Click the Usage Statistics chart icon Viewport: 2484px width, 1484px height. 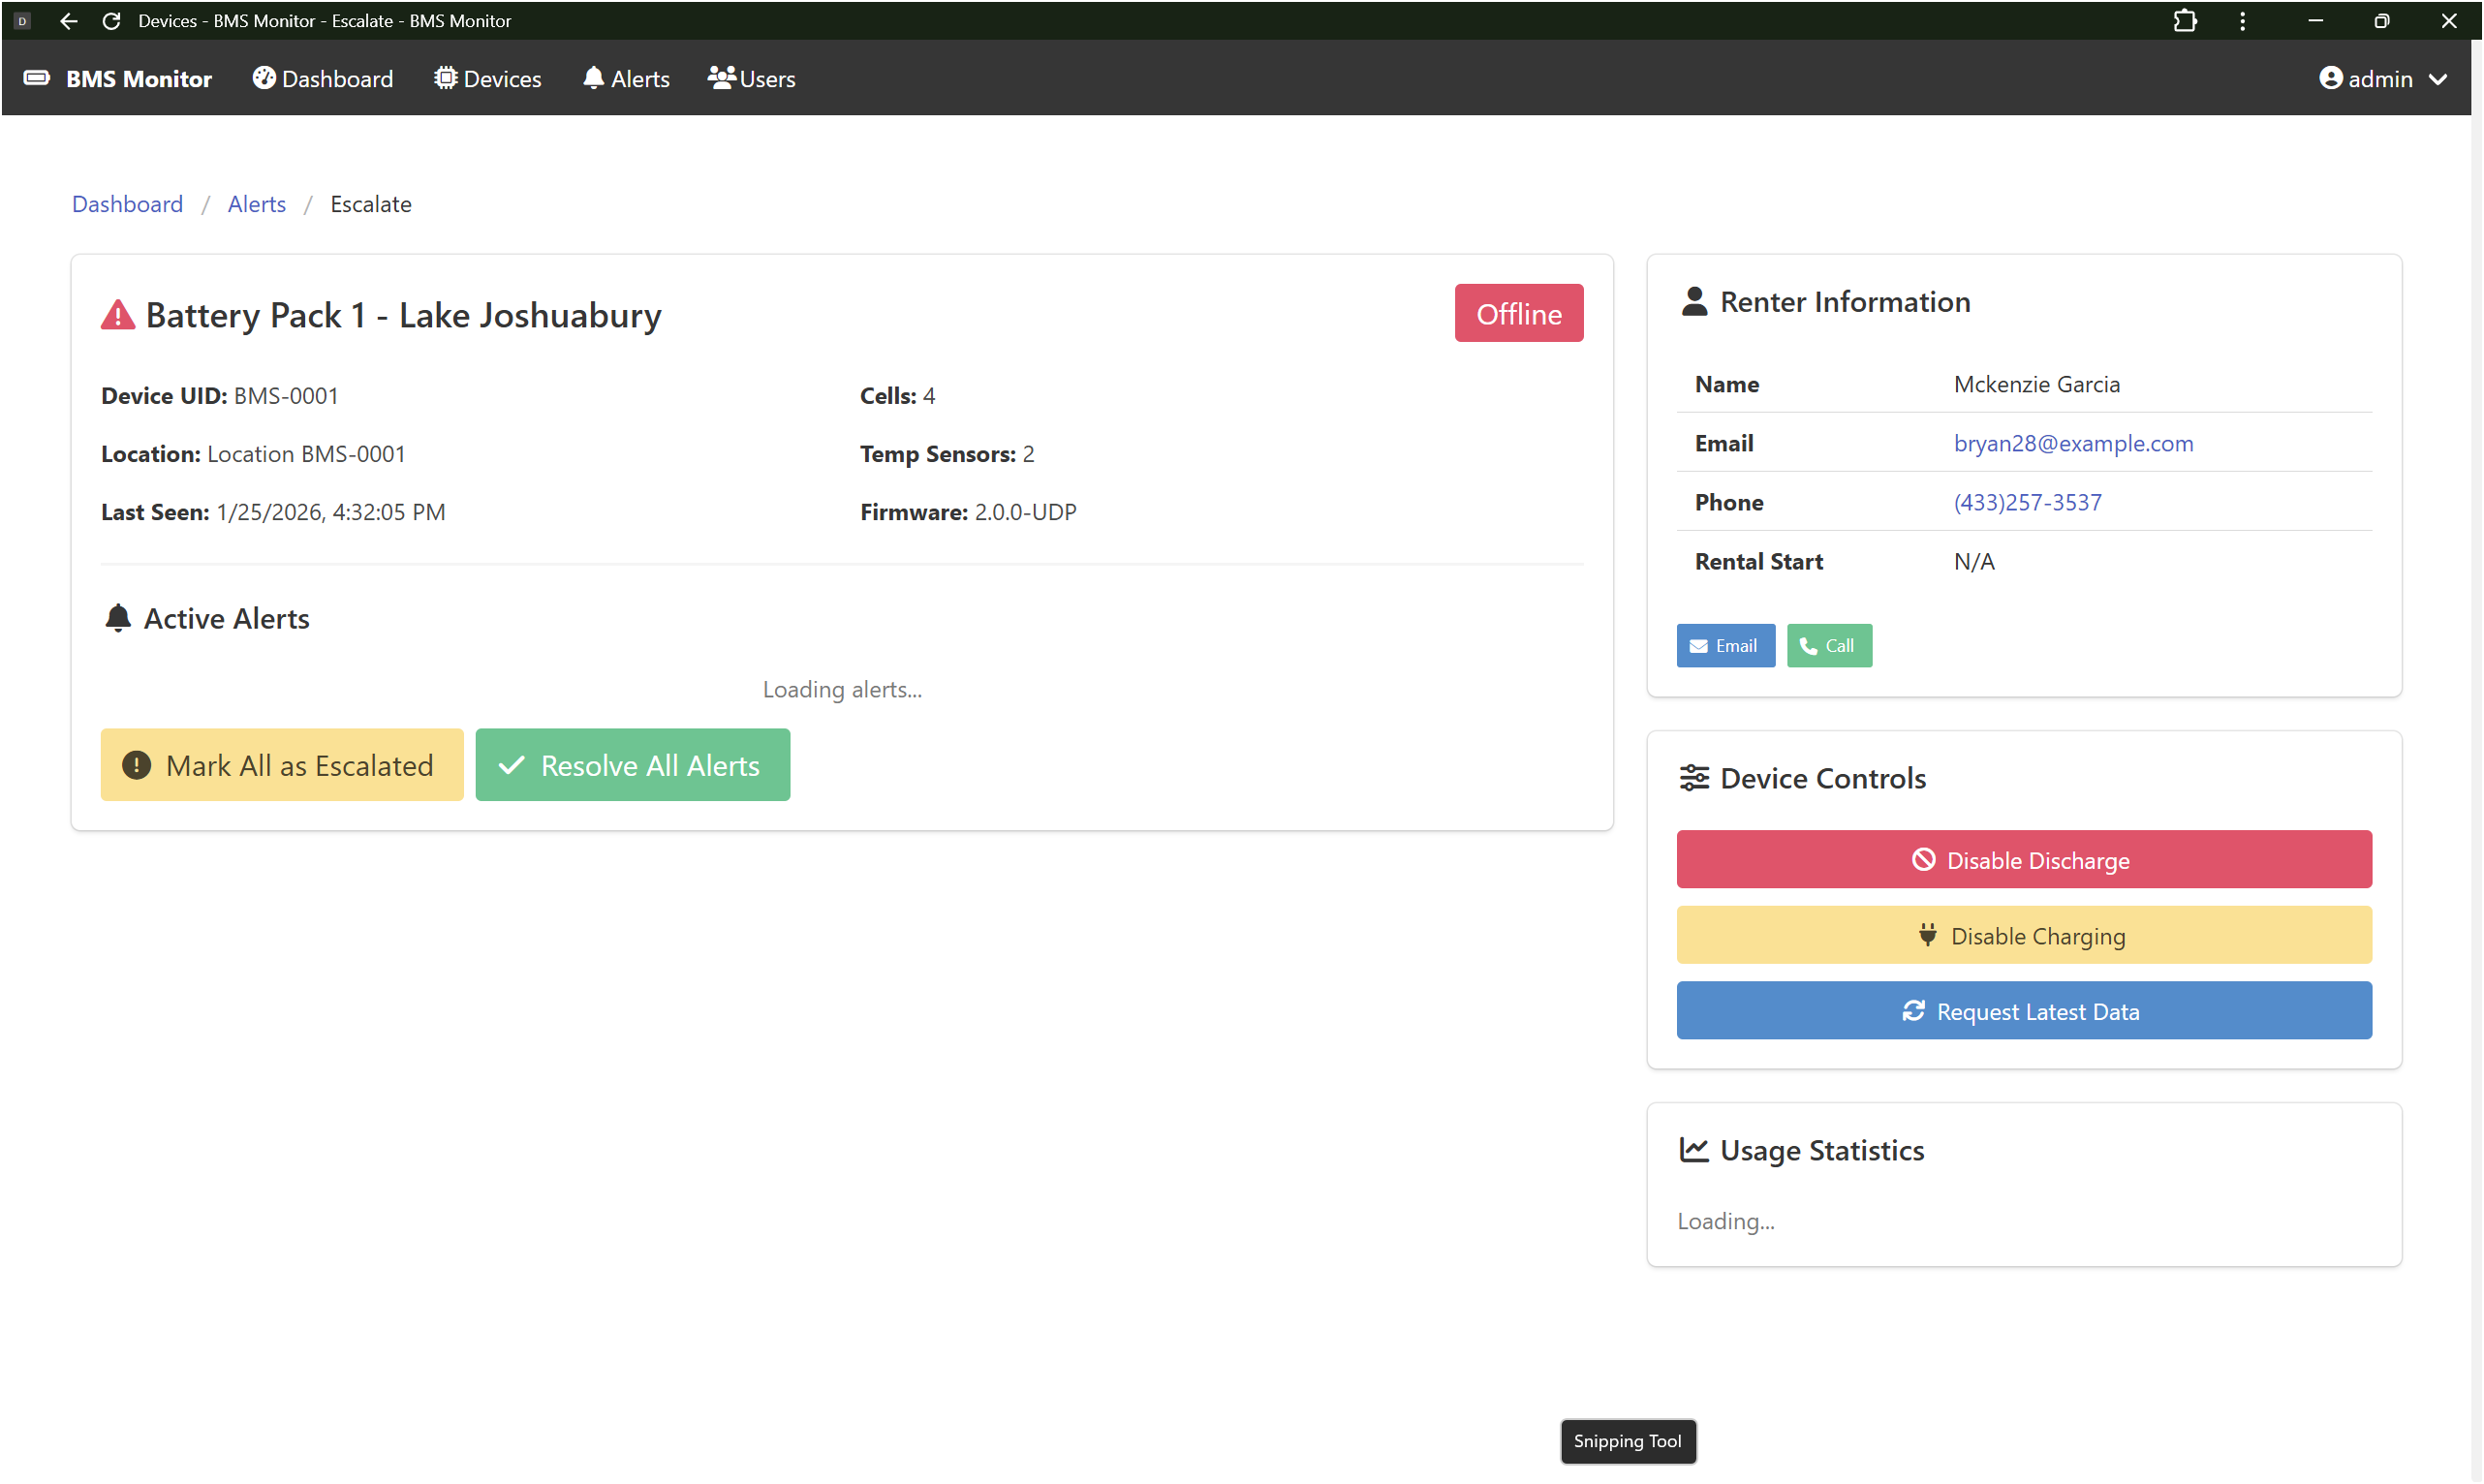[x=1694, y=1150]
